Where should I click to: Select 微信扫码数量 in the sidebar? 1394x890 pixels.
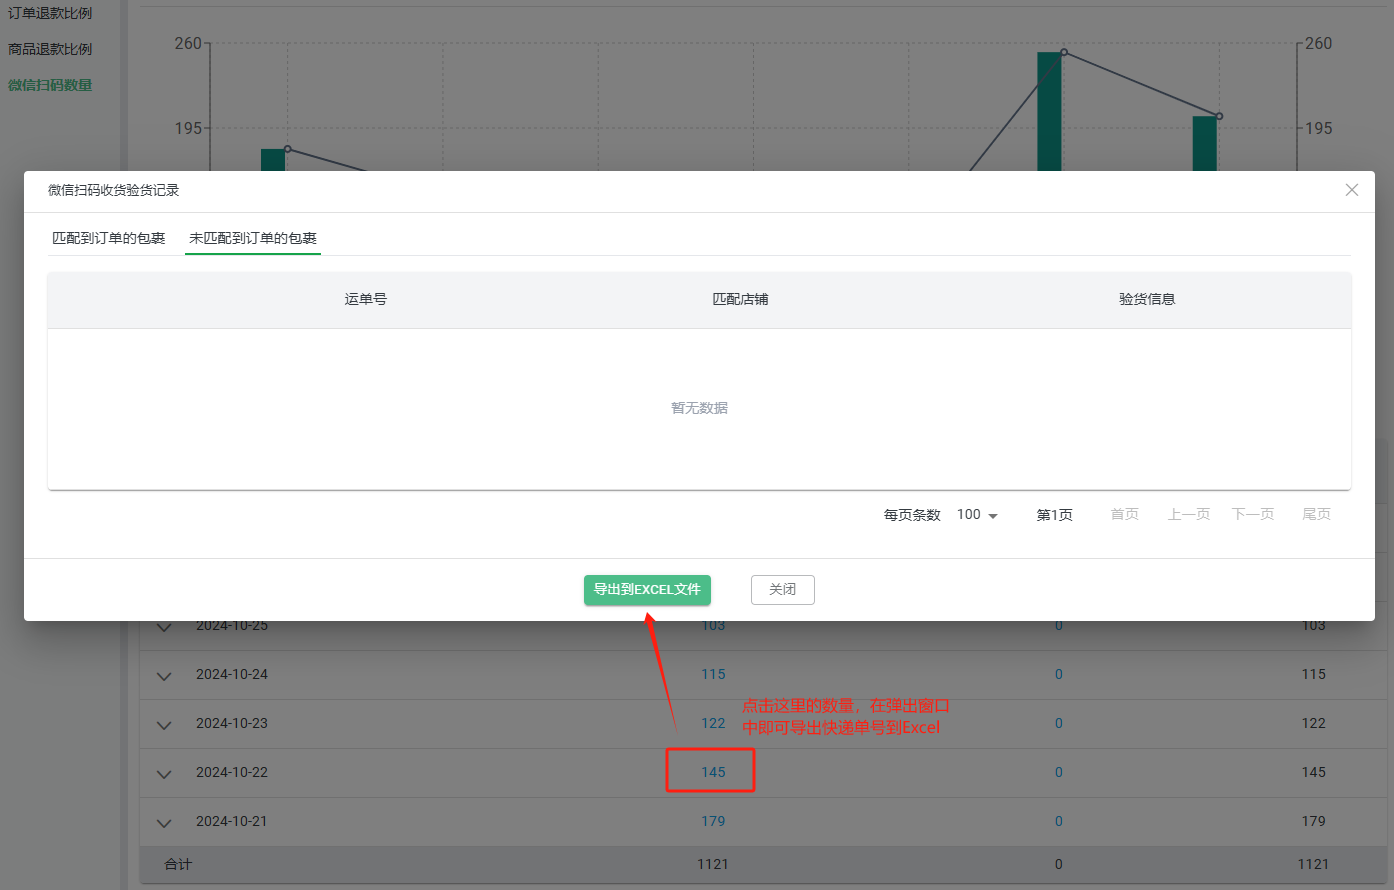(x=50, y=85)
